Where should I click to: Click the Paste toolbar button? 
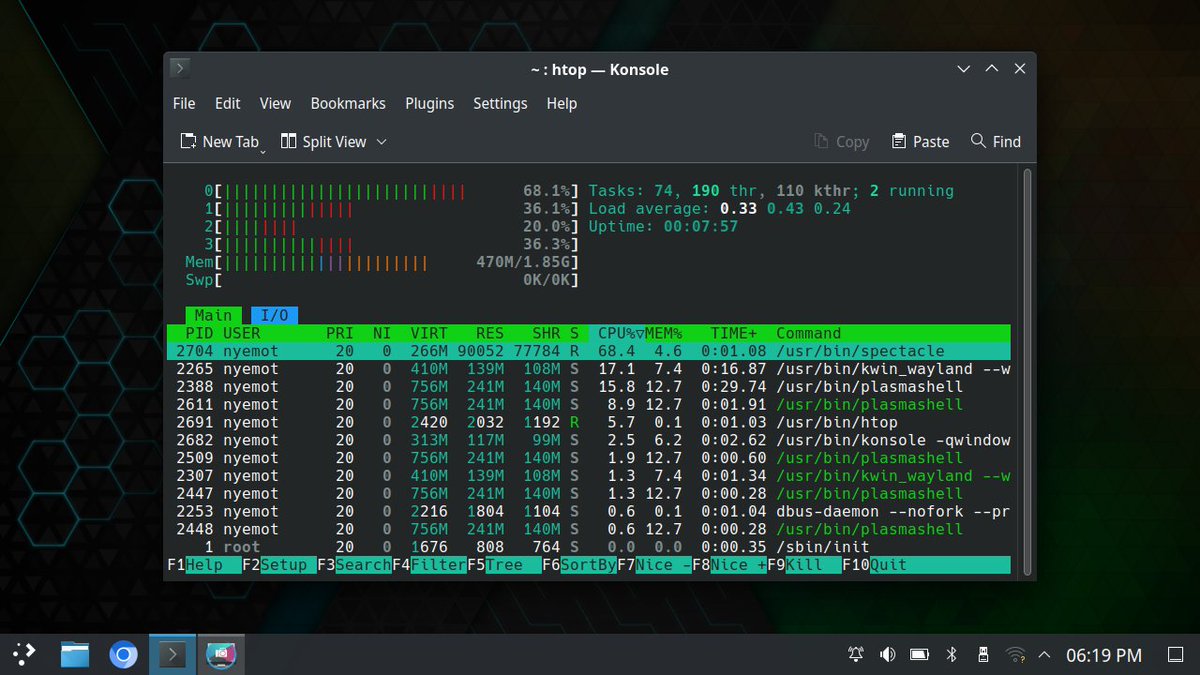pyautogui.click(x=920, y=142)
